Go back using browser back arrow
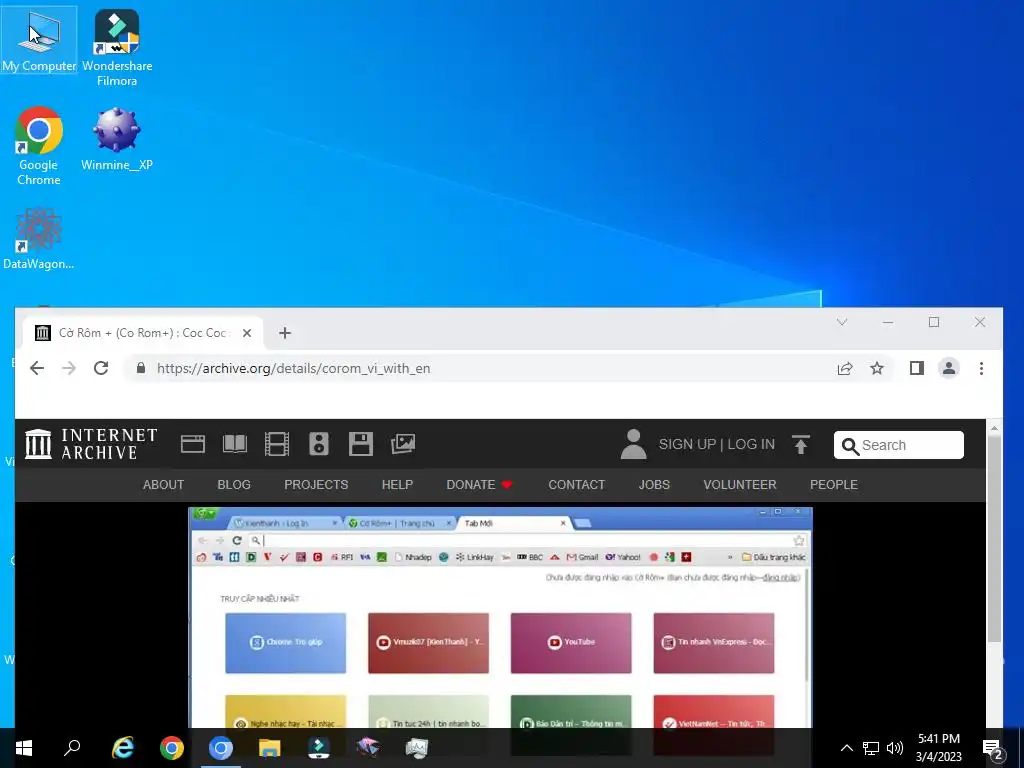This screenshot has width=1024, height=768. point(37,368)
